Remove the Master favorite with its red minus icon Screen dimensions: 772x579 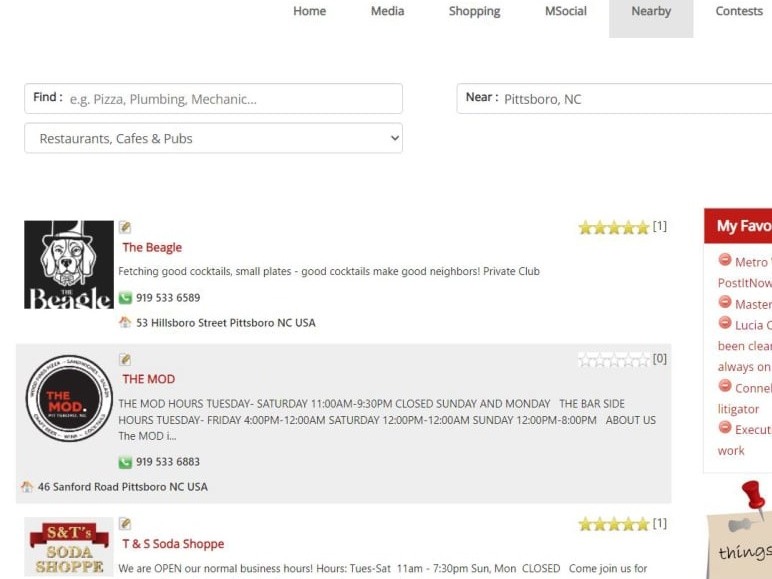point(725,301)
